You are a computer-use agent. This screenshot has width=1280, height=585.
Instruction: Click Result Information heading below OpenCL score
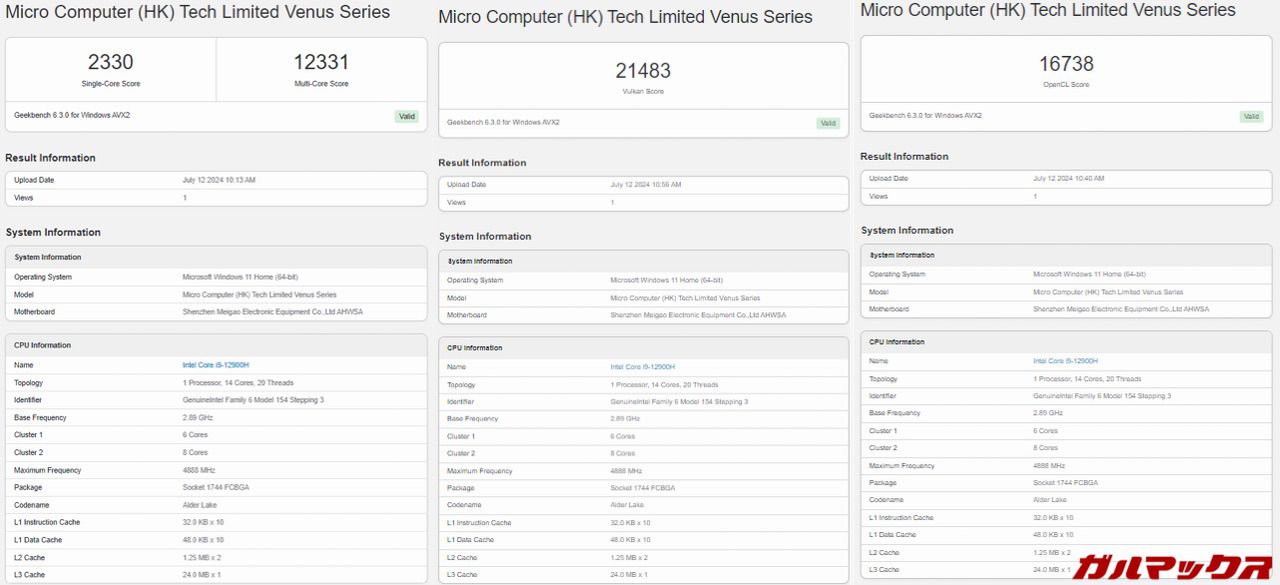pyautogui.click(x=904, y=156)
